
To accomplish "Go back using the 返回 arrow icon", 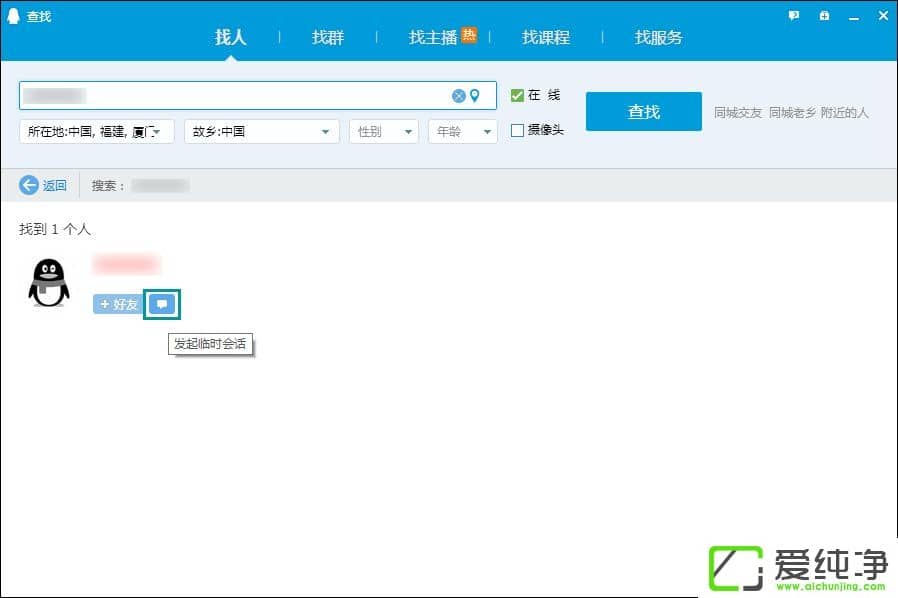I will (x=31, y=185).
